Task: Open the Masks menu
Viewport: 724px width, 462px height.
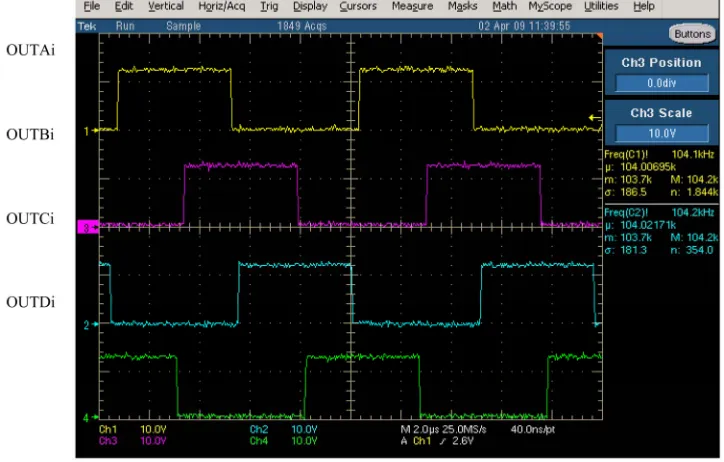Action: point(462,6)
